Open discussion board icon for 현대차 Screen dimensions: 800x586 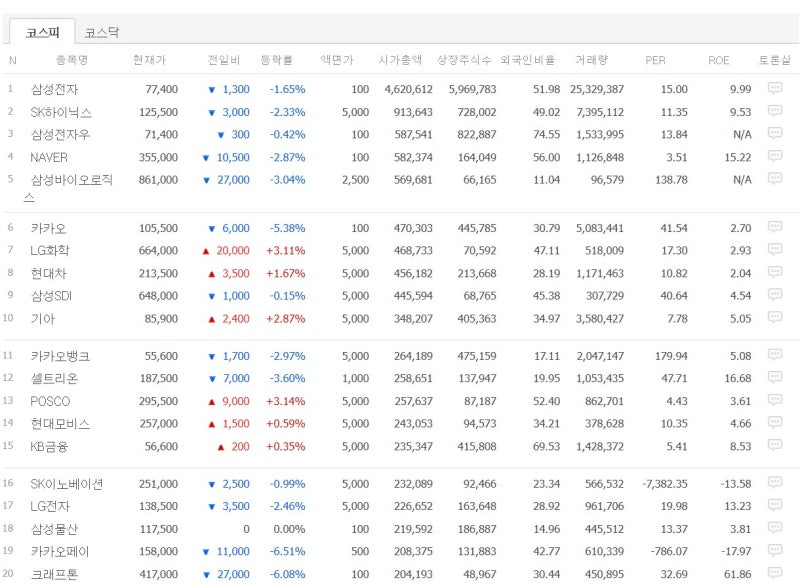[x=774, y=272]
